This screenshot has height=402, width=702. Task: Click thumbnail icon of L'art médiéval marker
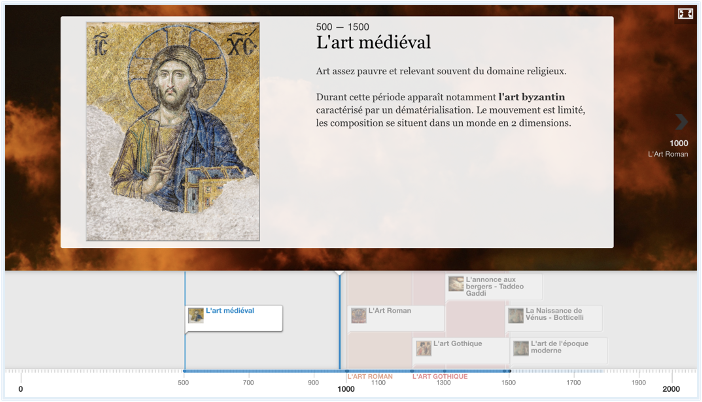click(x=196, y=315)
